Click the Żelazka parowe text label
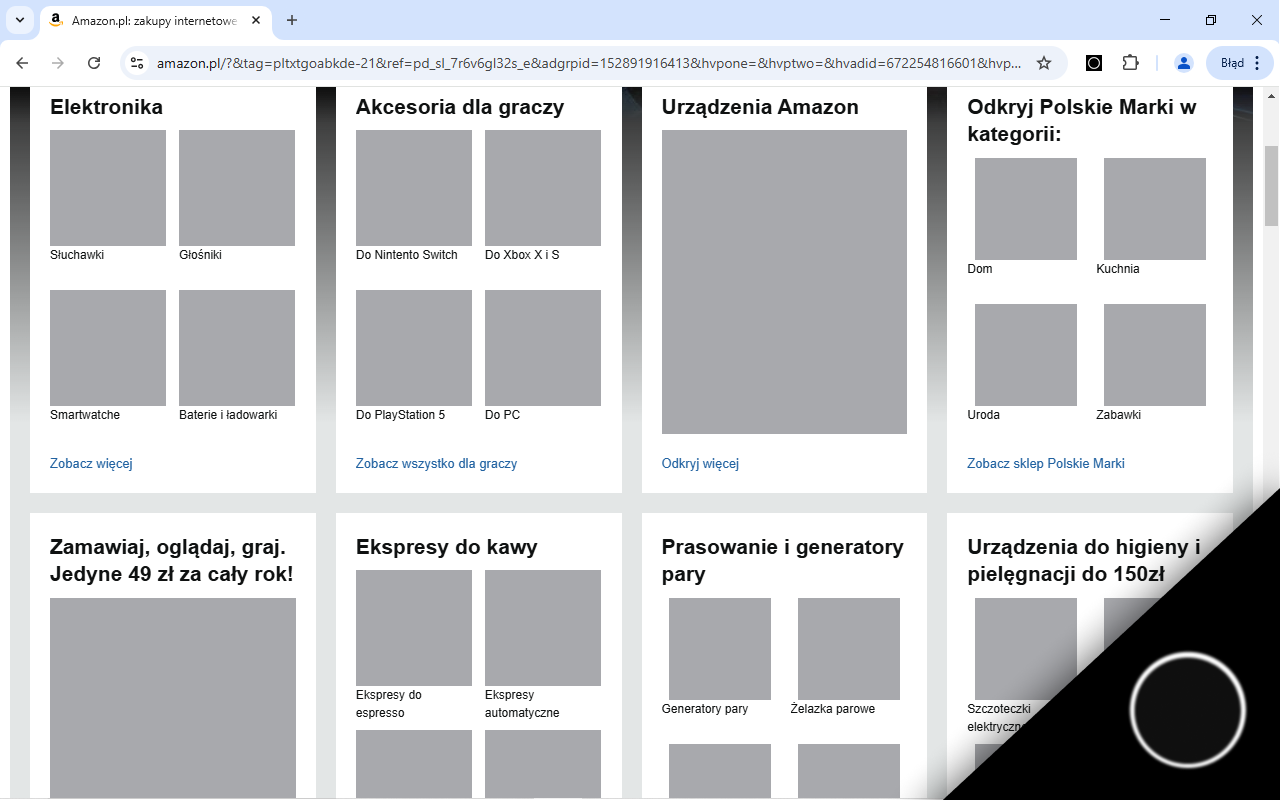The image size is (1280, 800). 833,709
